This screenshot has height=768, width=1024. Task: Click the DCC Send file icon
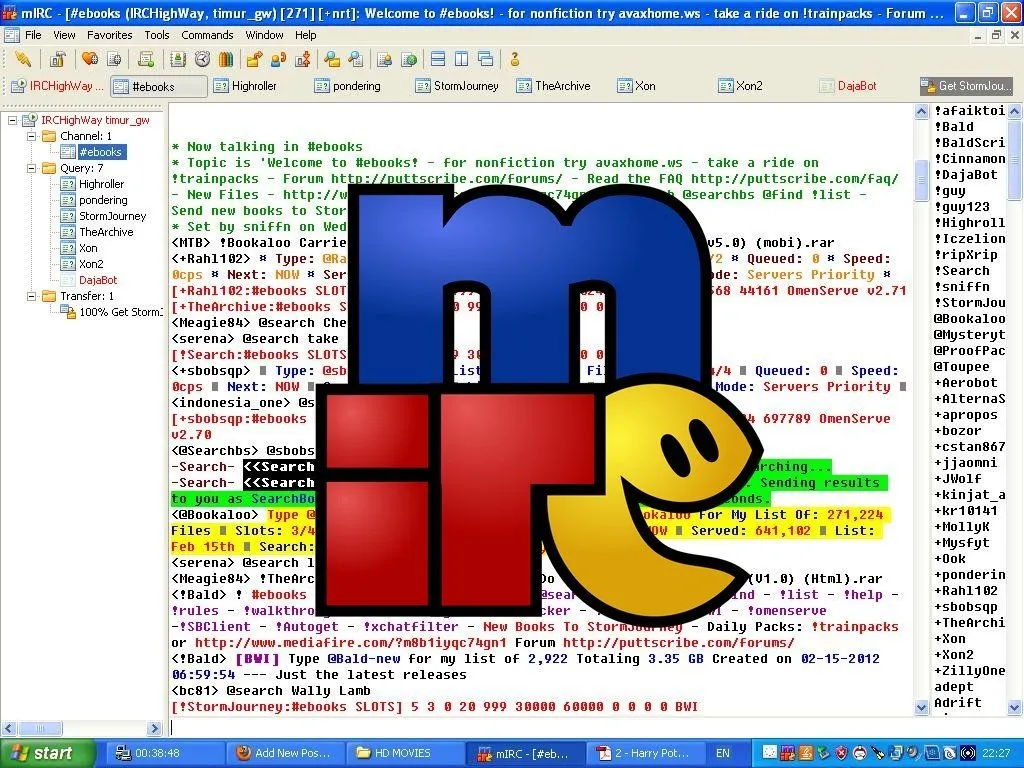point(255,59)
